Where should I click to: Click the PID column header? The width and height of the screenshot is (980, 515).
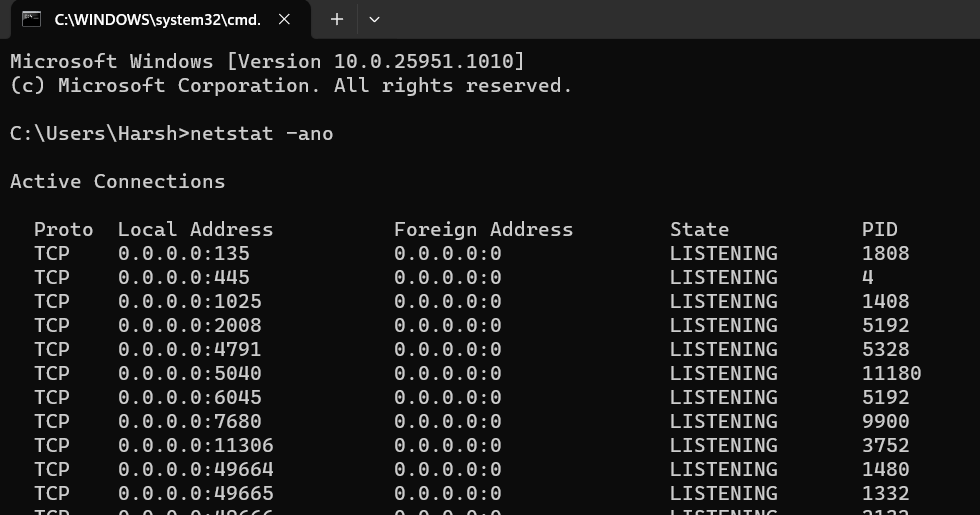tap(880, 229)
